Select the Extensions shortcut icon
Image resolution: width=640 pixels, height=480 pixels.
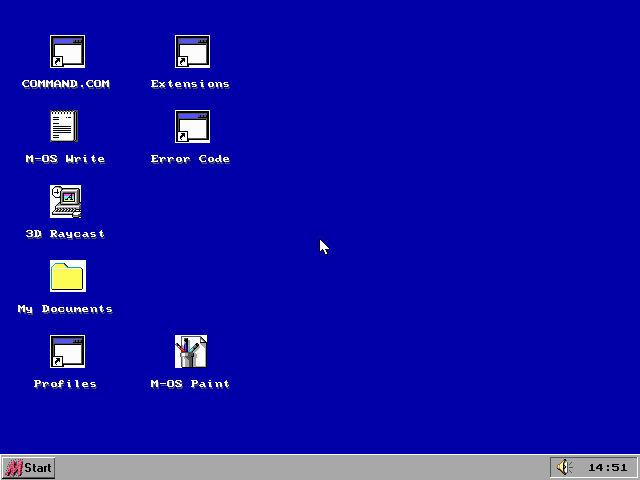[192, 51]
